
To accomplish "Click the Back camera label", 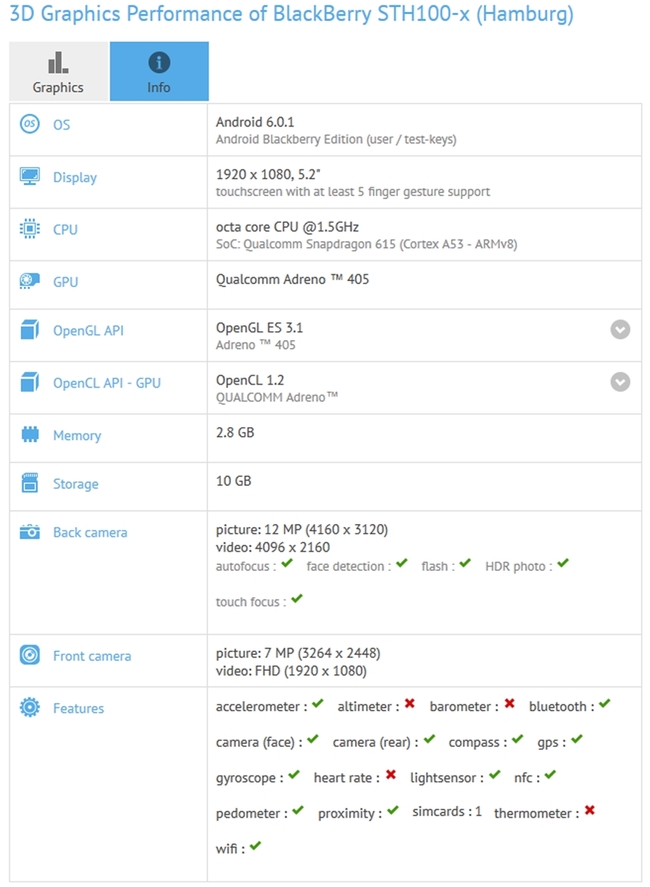I will coord(90,532).
